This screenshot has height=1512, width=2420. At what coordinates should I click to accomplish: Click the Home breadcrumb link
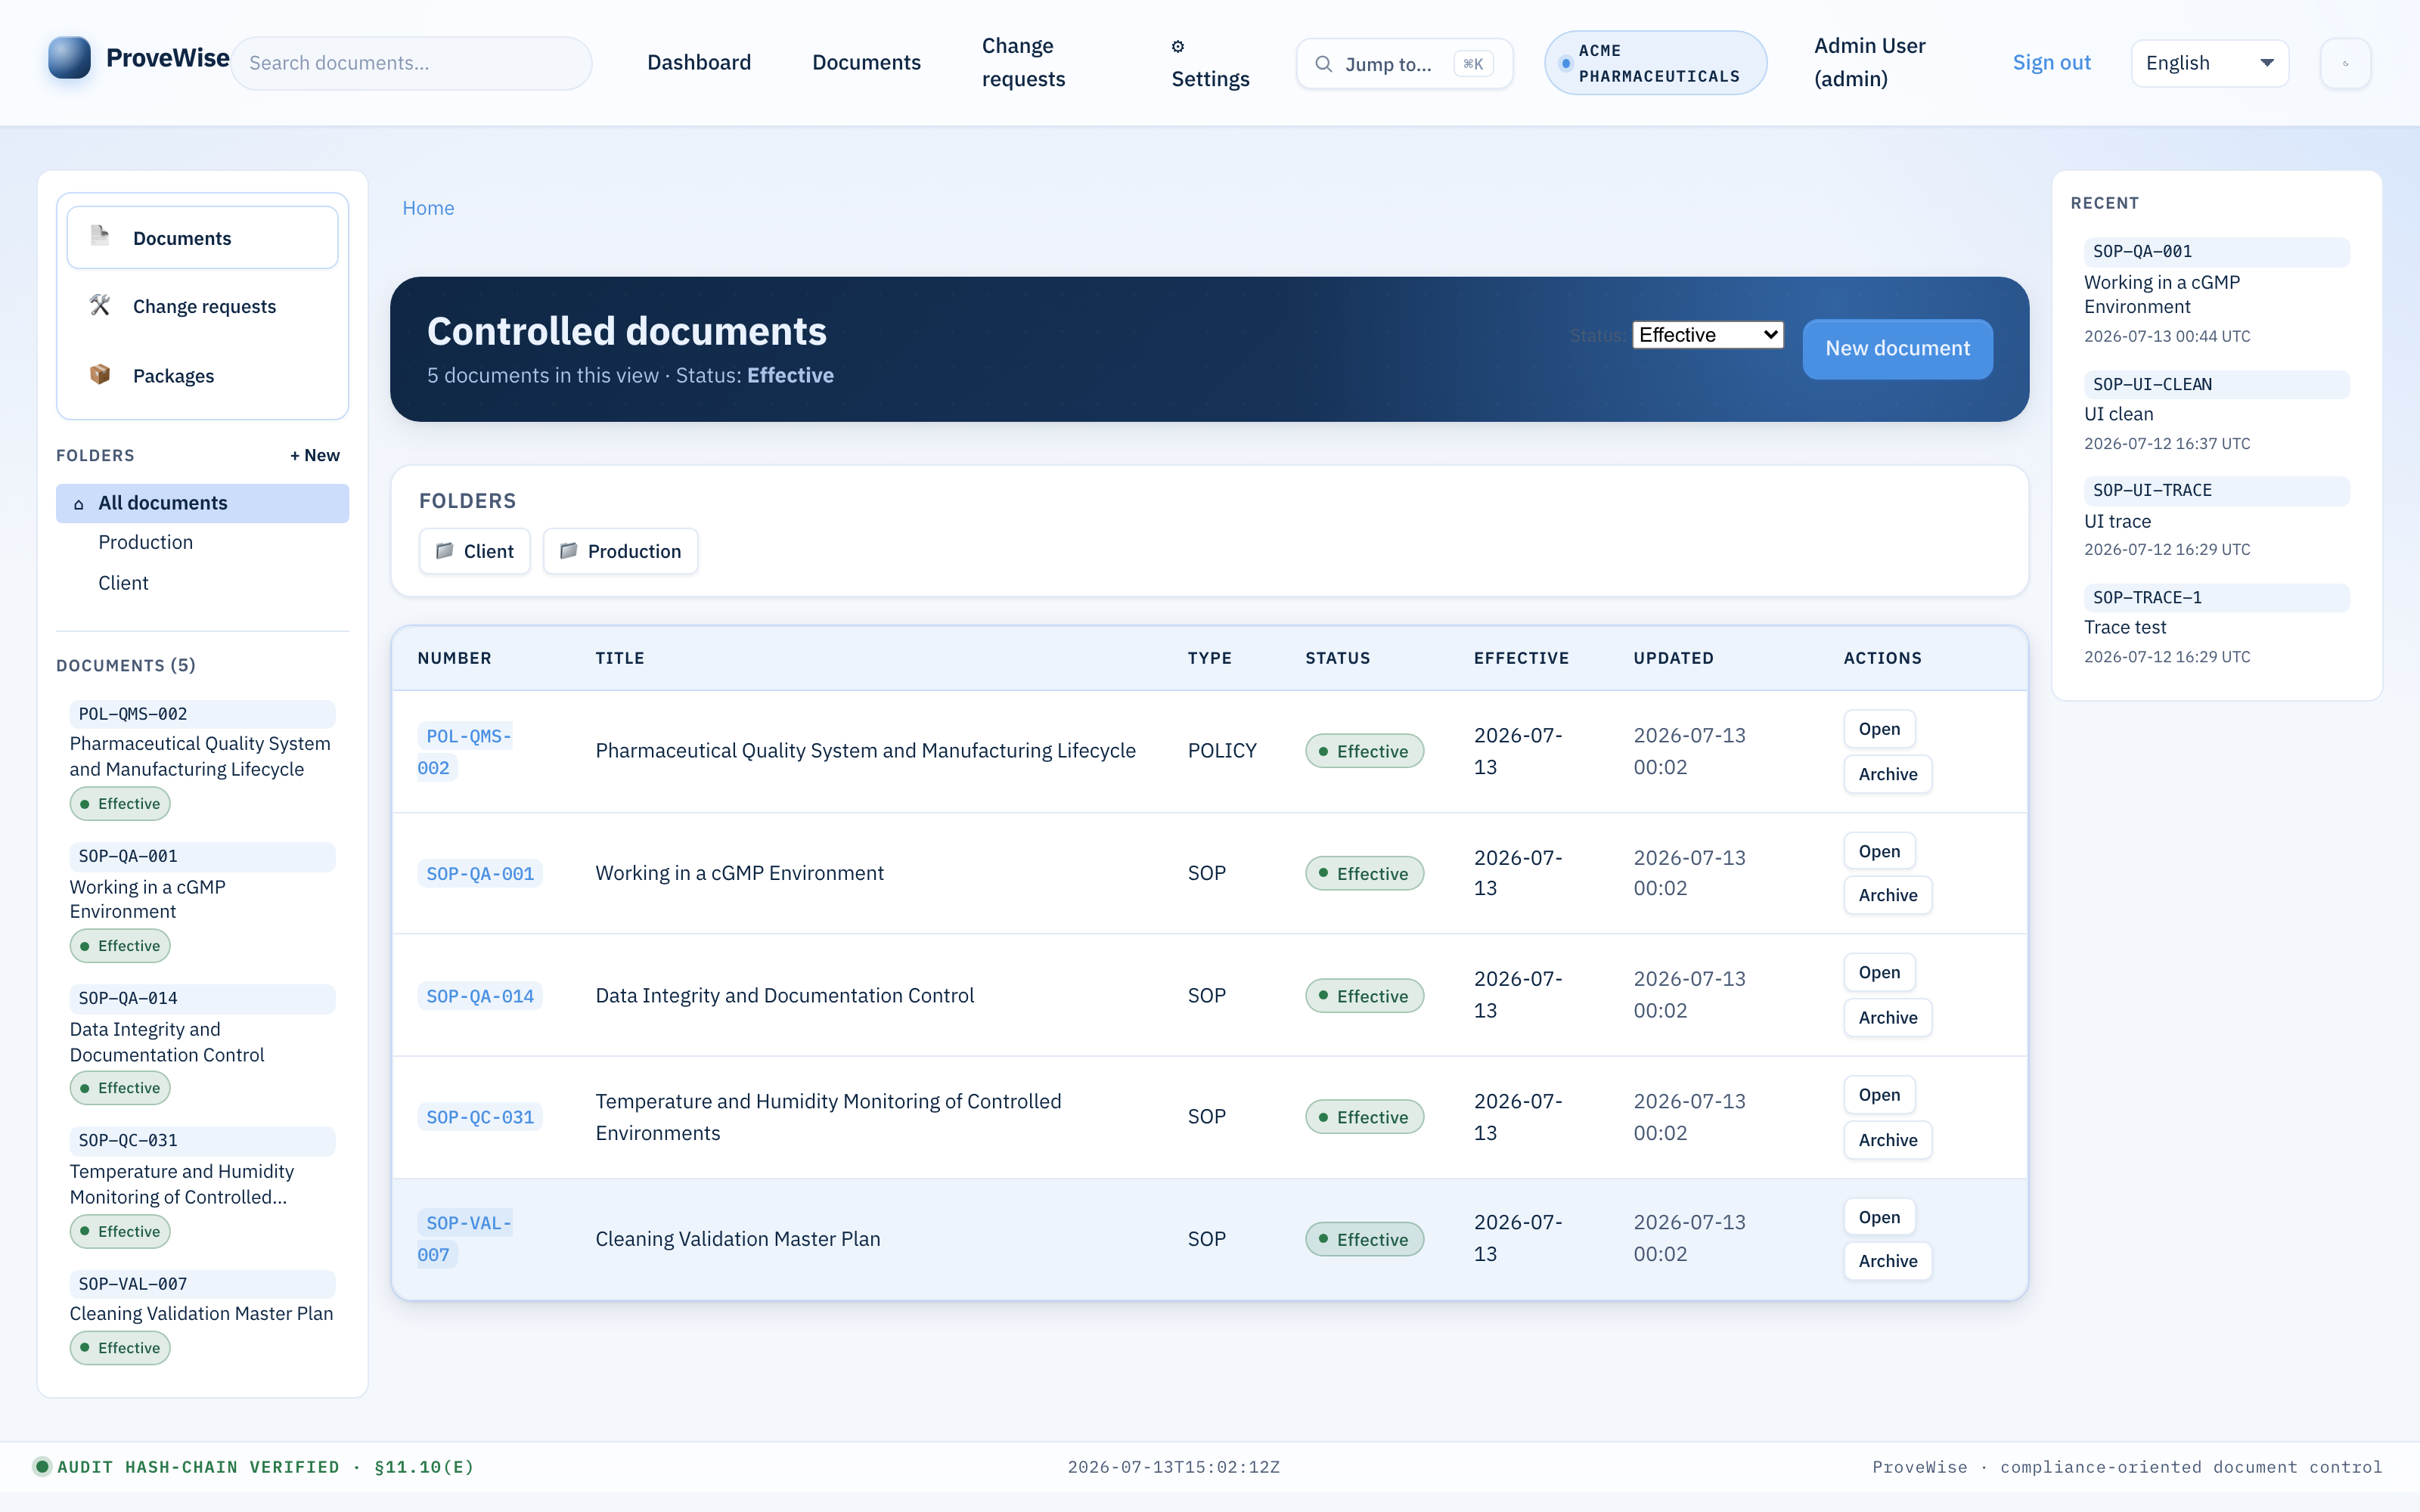coord(428,208)
